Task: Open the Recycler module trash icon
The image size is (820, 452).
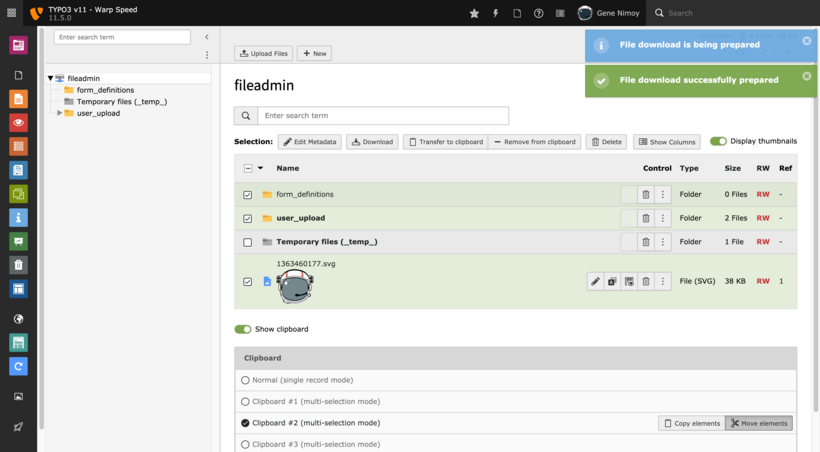Action: pos(18,265)
